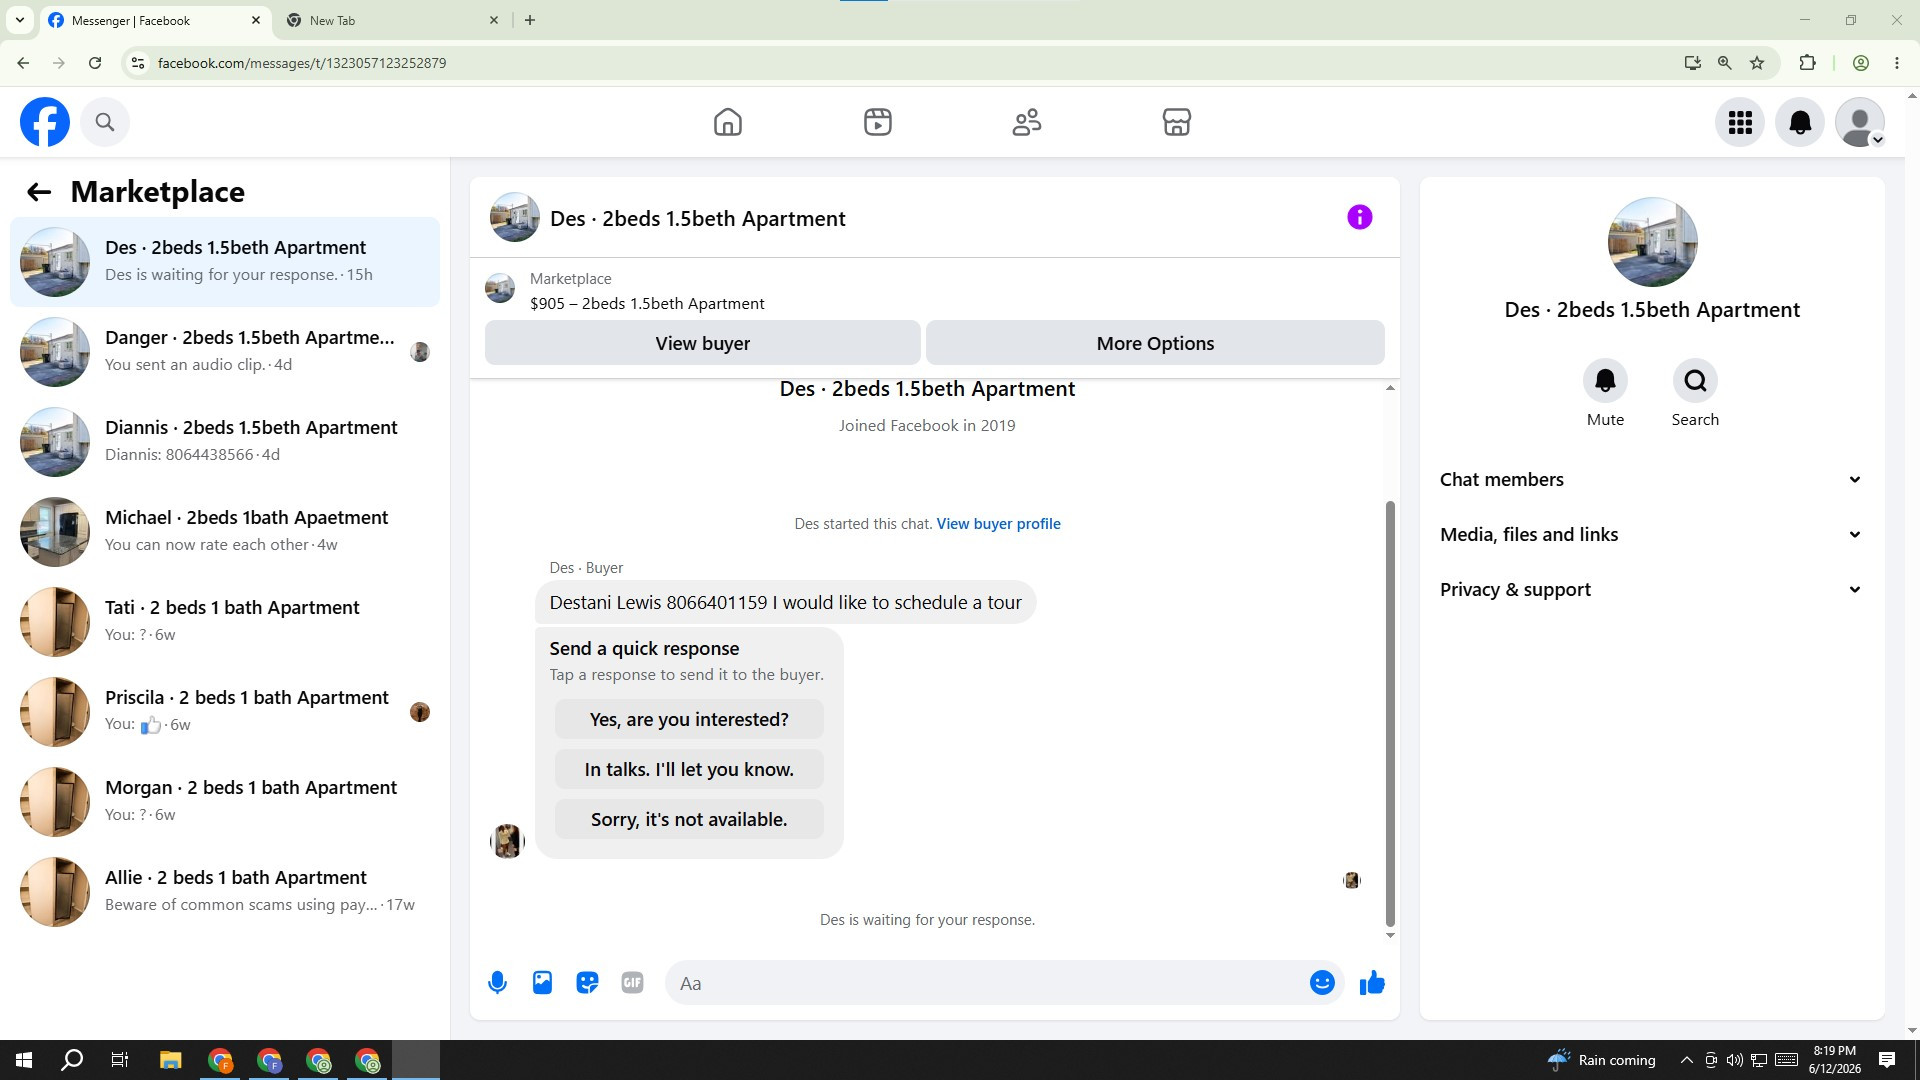Open View buyer profile link

(x=998, y=524)
